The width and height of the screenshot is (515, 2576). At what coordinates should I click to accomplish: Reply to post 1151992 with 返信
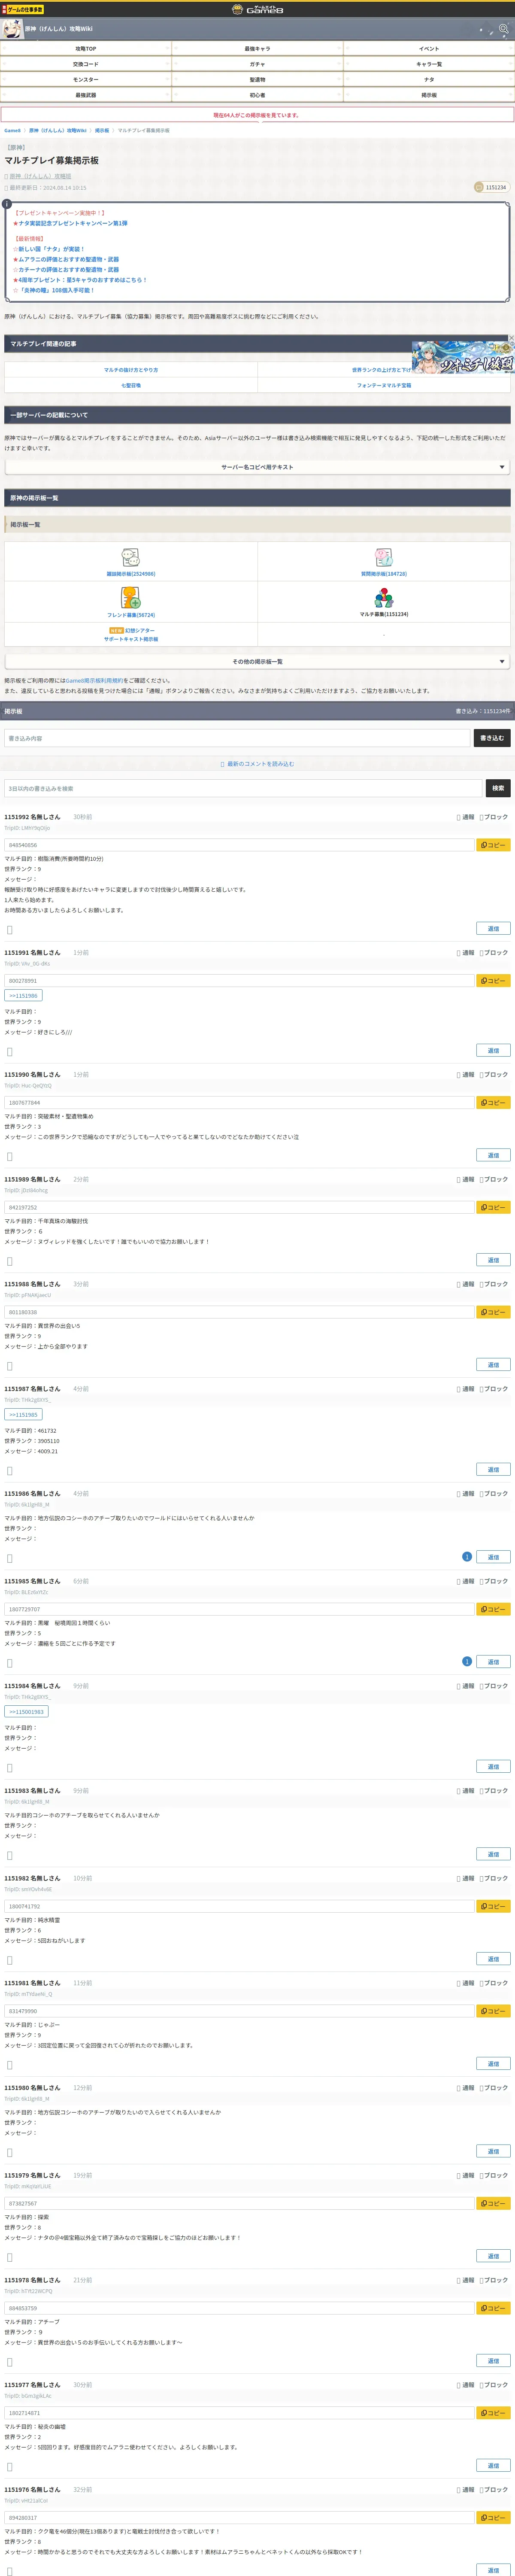(493, 929)
